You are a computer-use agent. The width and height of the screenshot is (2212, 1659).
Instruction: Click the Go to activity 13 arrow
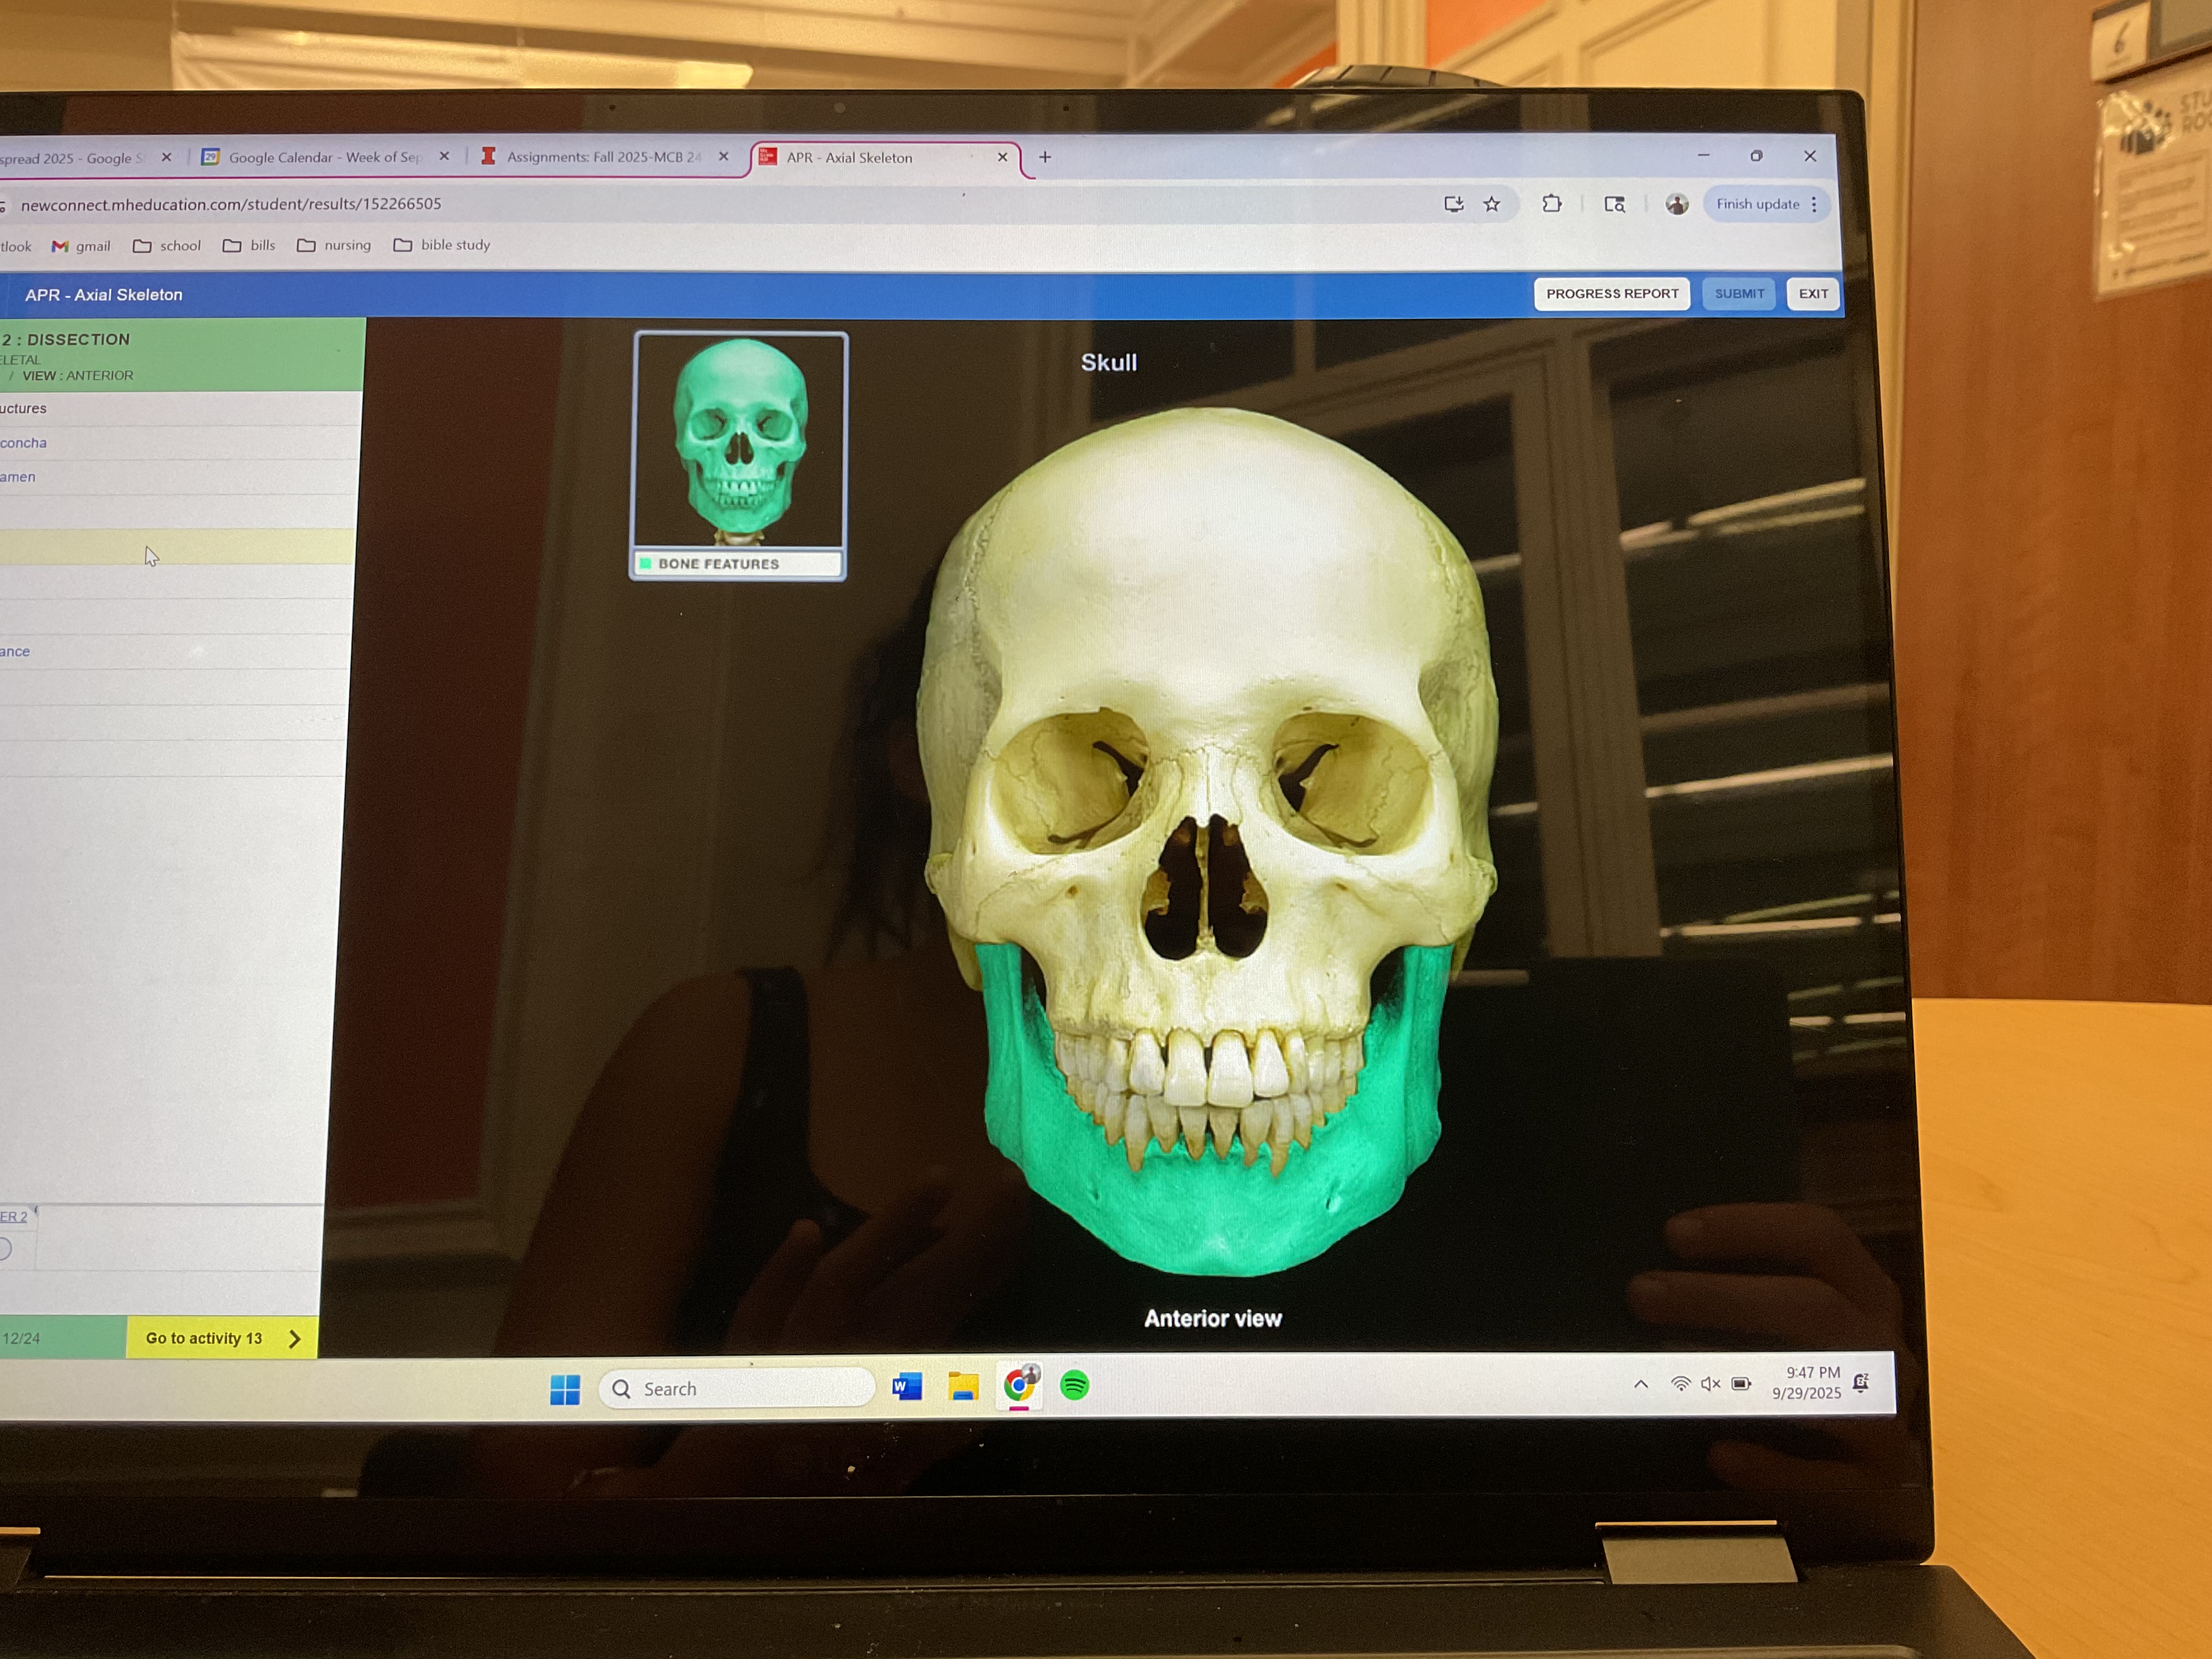pos(294,1338)
